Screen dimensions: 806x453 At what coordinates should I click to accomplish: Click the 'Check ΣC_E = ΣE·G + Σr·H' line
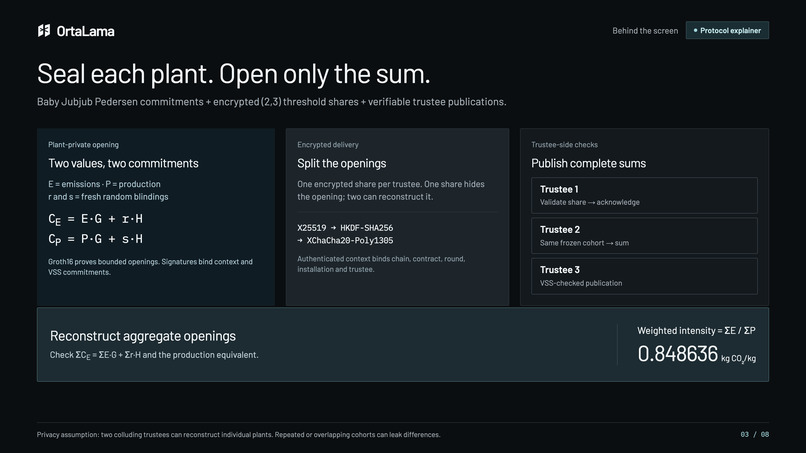[154, 355]
